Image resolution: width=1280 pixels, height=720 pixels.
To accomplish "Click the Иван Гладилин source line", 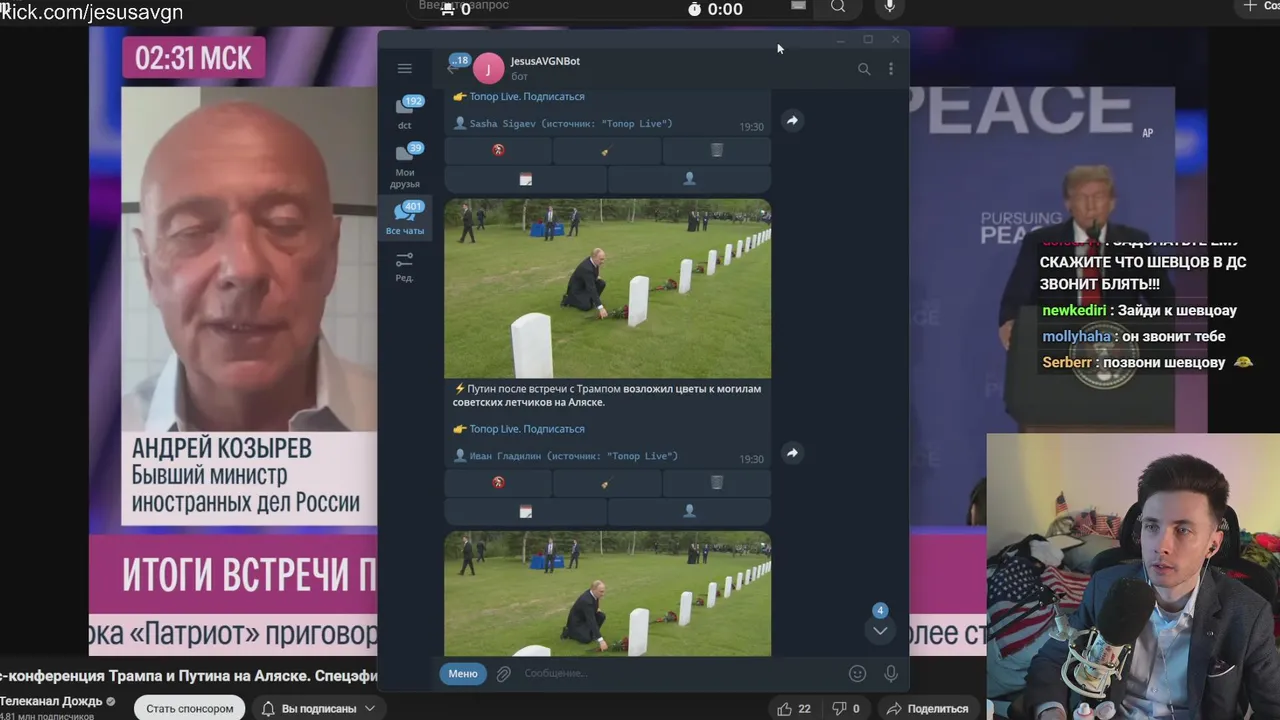I will pyautogui.click(x=566, y=456).
